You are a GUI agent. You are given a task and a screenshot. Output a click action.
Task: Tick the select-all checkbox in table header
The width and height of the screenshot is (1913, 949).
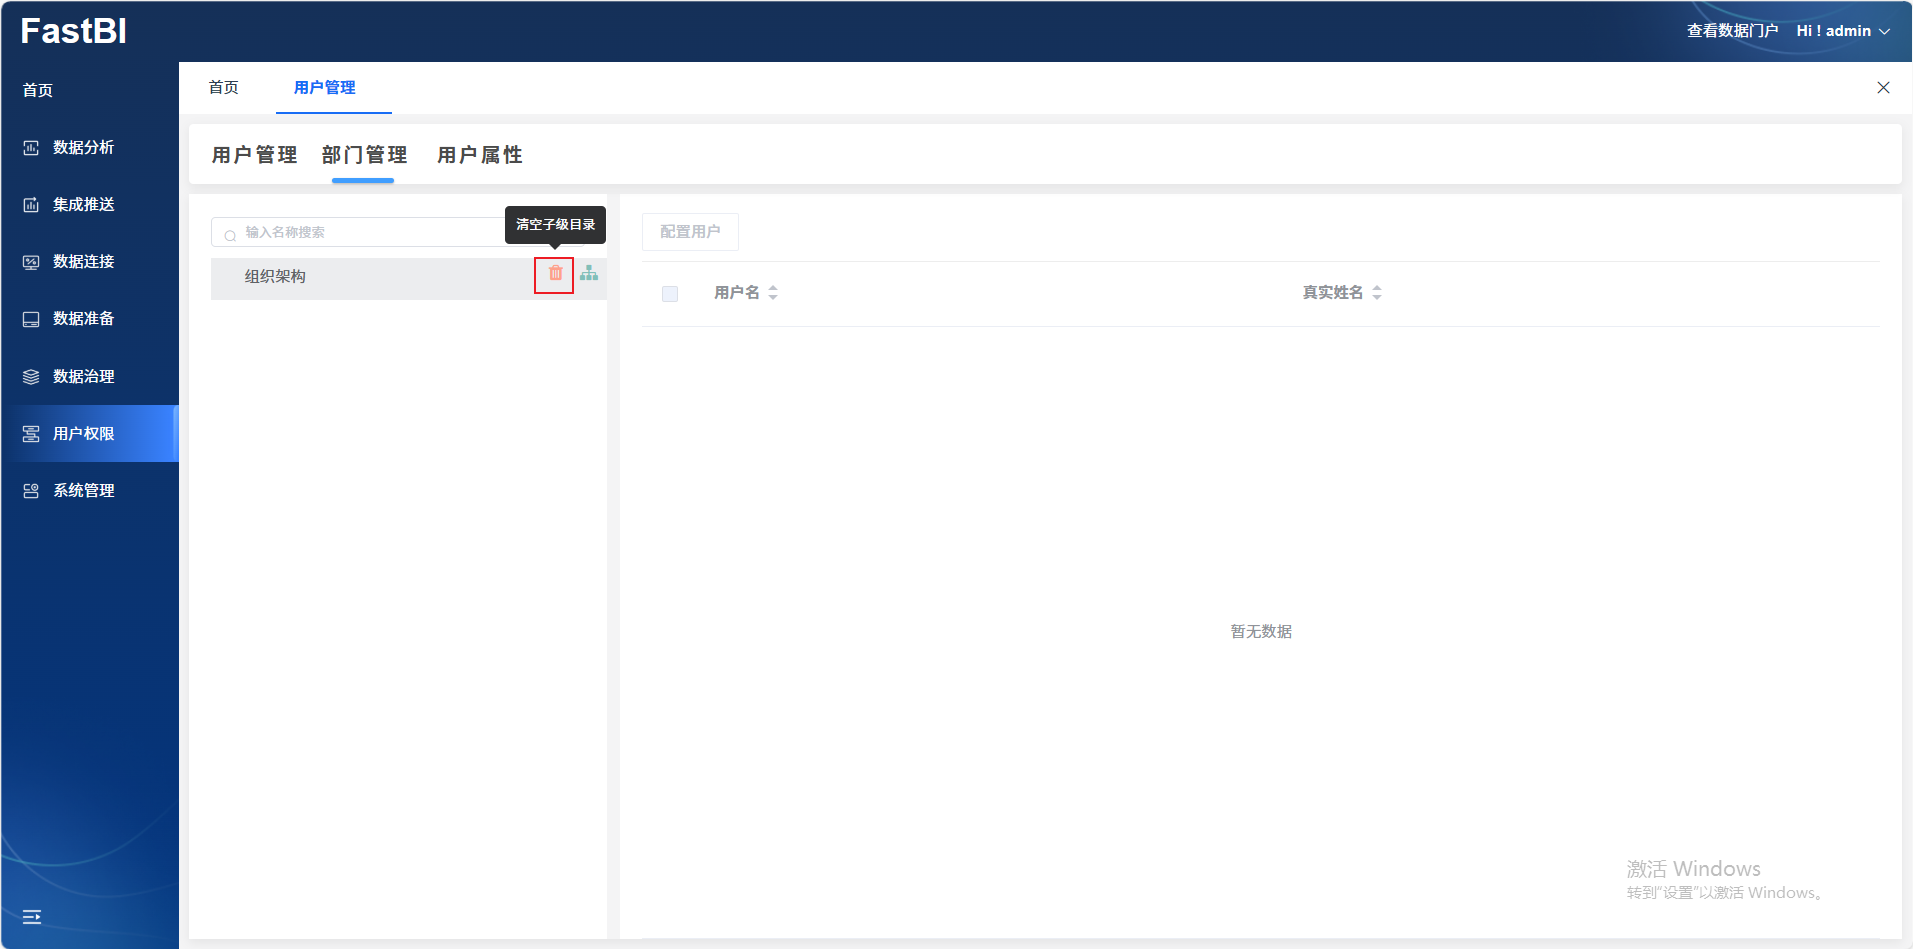[670, 294]
